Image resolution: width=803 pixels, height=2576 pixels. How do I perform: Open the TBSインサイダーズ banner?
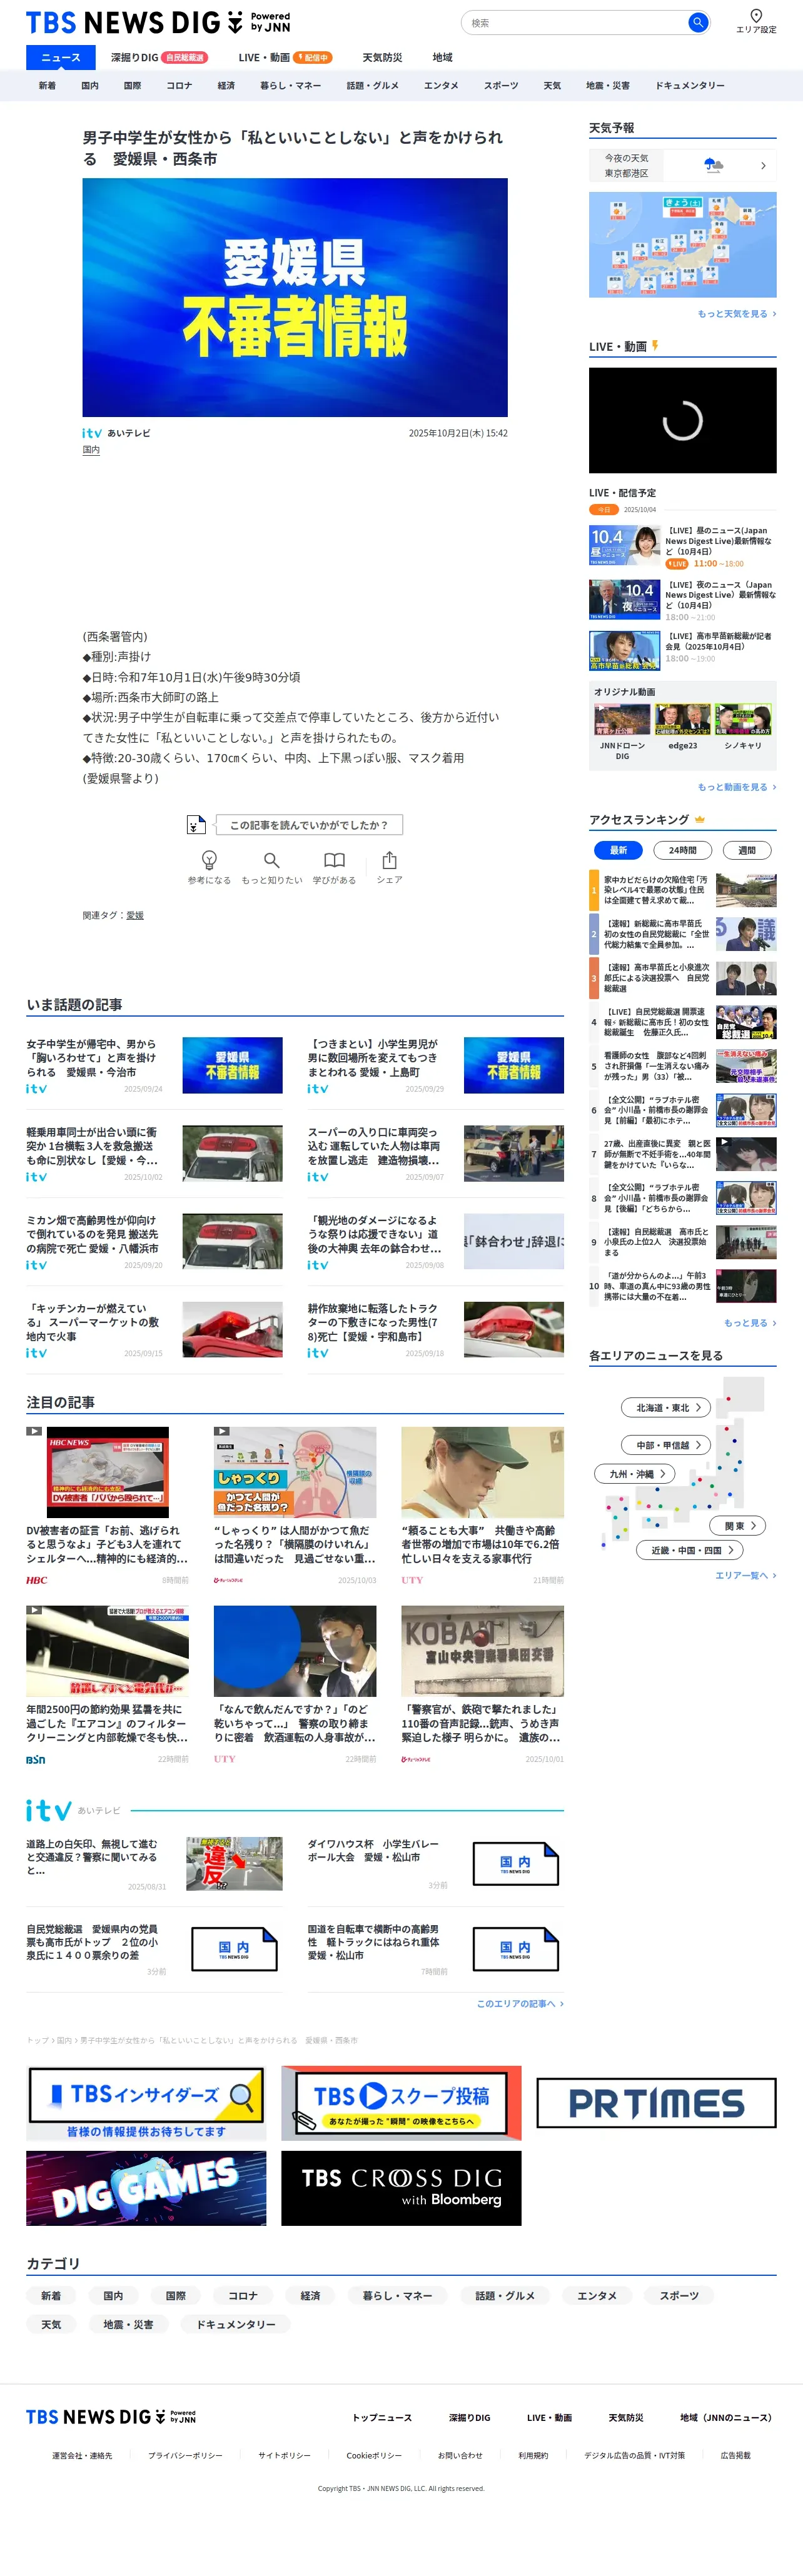[x=146, y=2103]
